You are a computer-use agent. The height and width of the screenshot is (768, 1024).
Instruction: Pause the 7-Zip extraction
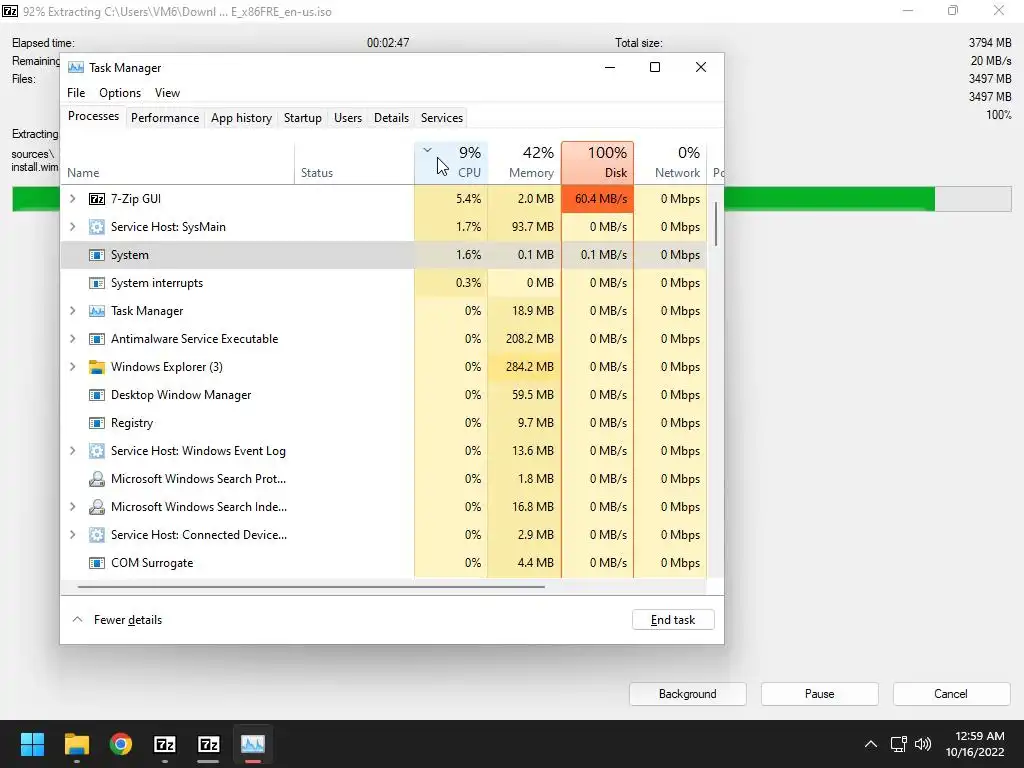coord(820,694)
